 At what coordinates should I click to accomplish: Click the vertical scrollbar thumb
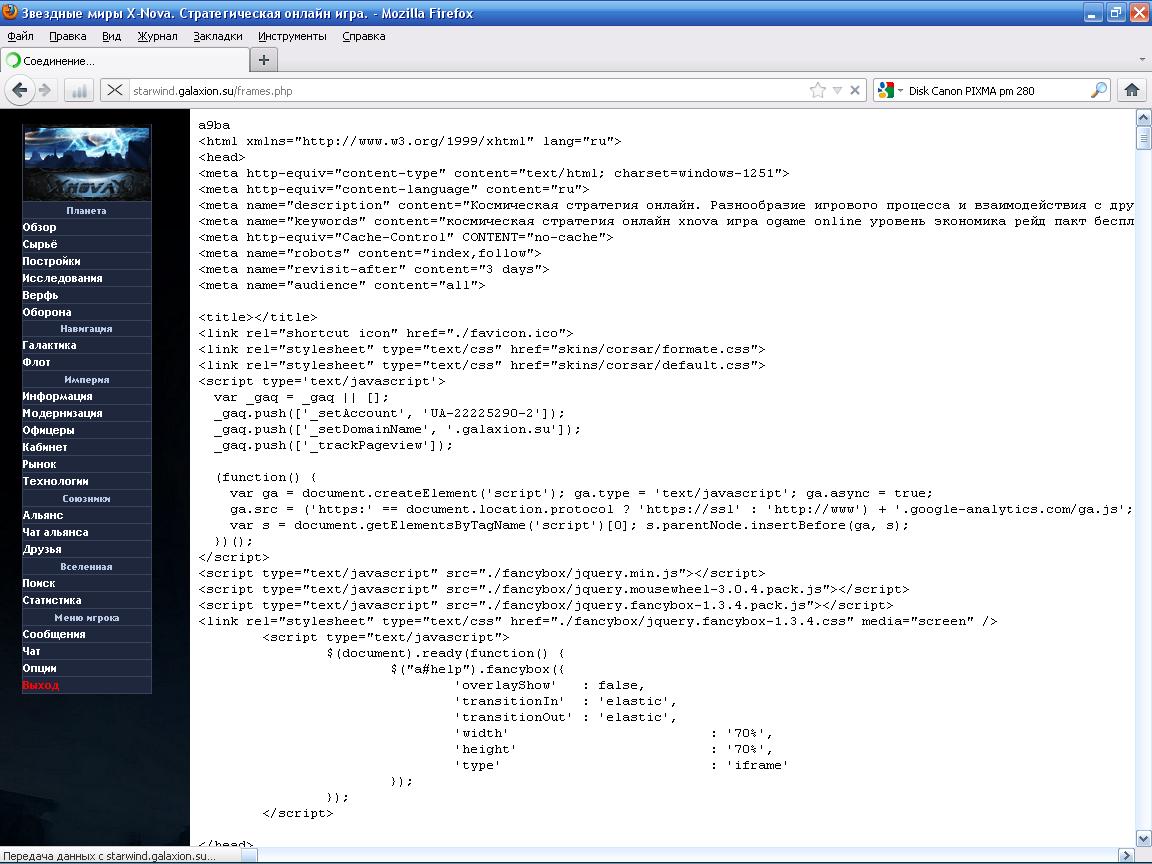click(x=1143, y=137)
